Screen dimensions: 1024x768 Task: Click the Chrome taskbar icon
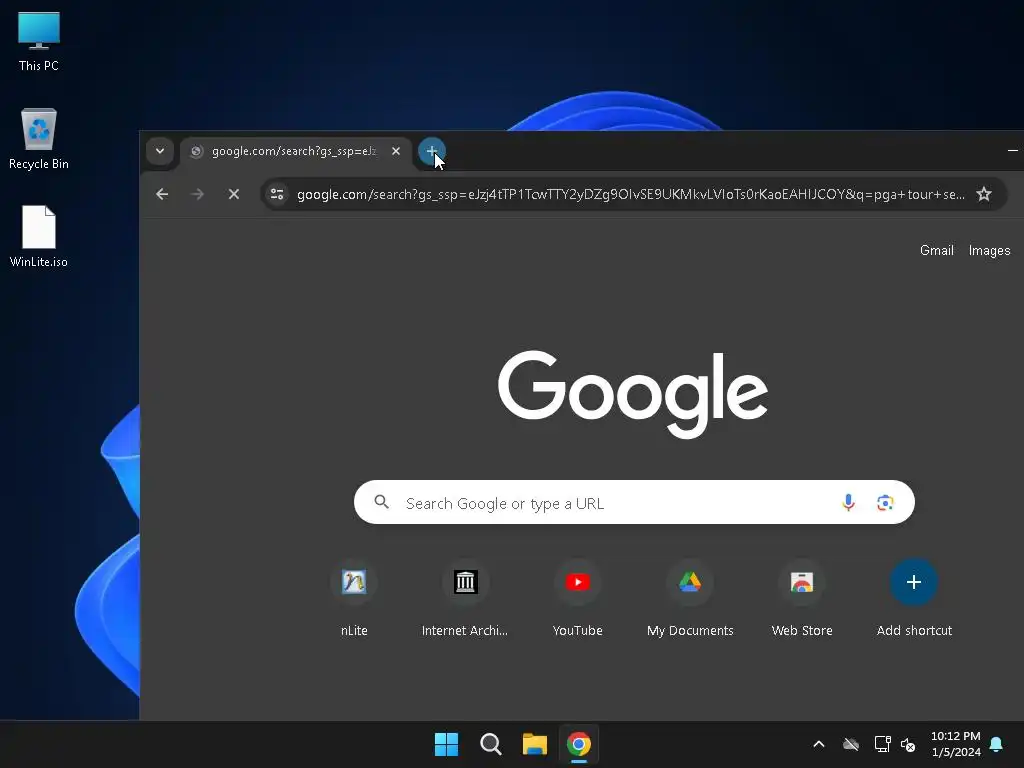pyautogui.click(x=579, y=744)
